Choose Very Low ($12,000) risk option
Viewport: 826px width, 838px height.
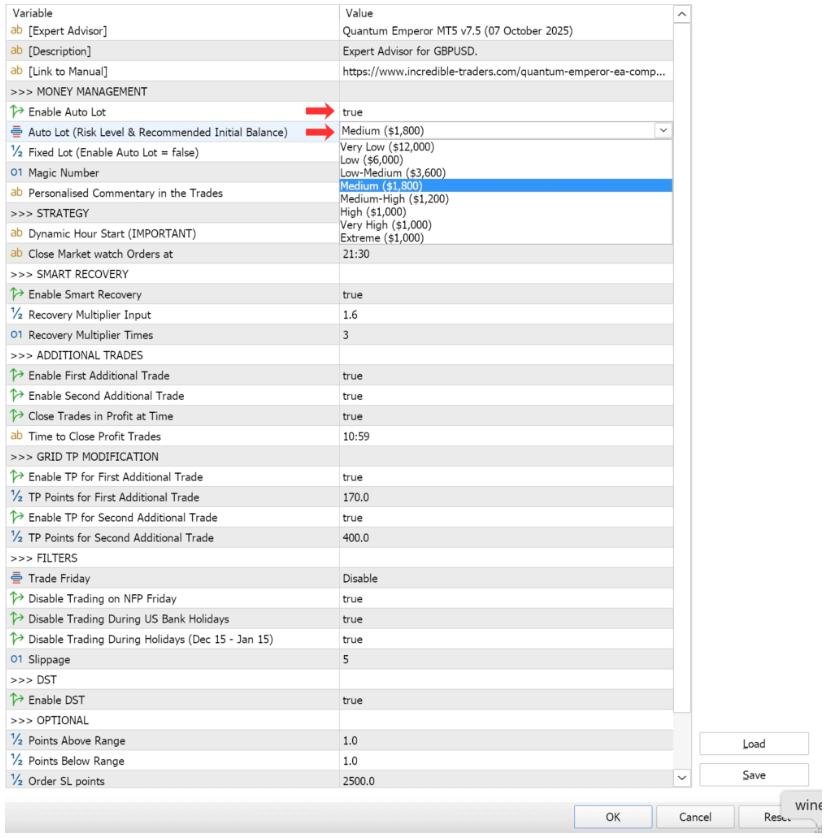point(506,147)
